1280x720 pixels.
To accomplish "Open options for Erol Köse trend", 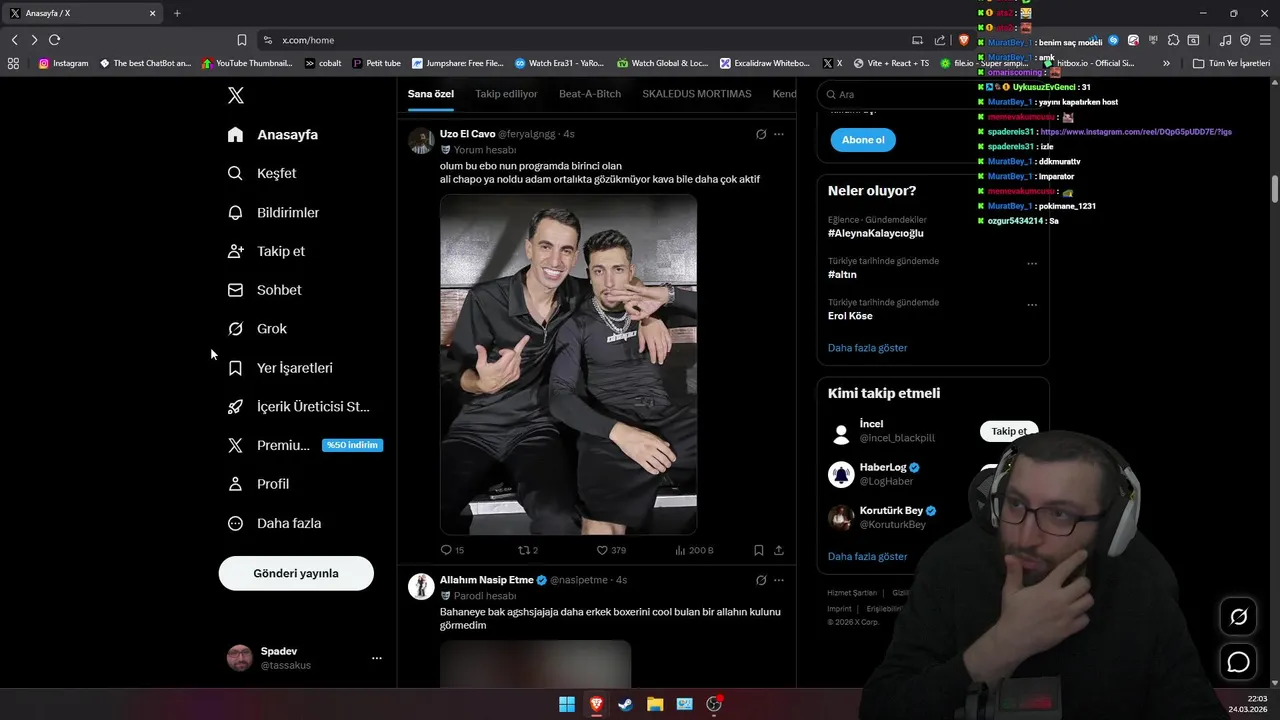I will click(x=1032, y=305).
